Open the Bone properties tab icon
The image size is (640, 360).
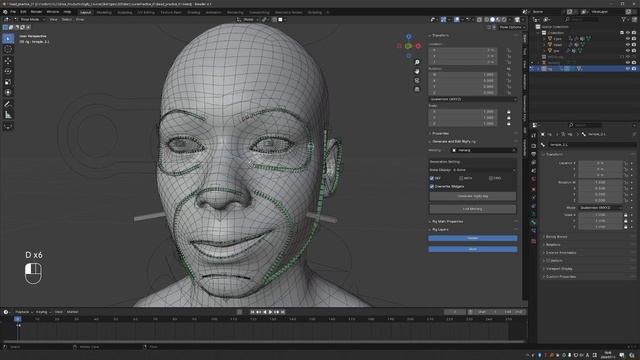533,222
